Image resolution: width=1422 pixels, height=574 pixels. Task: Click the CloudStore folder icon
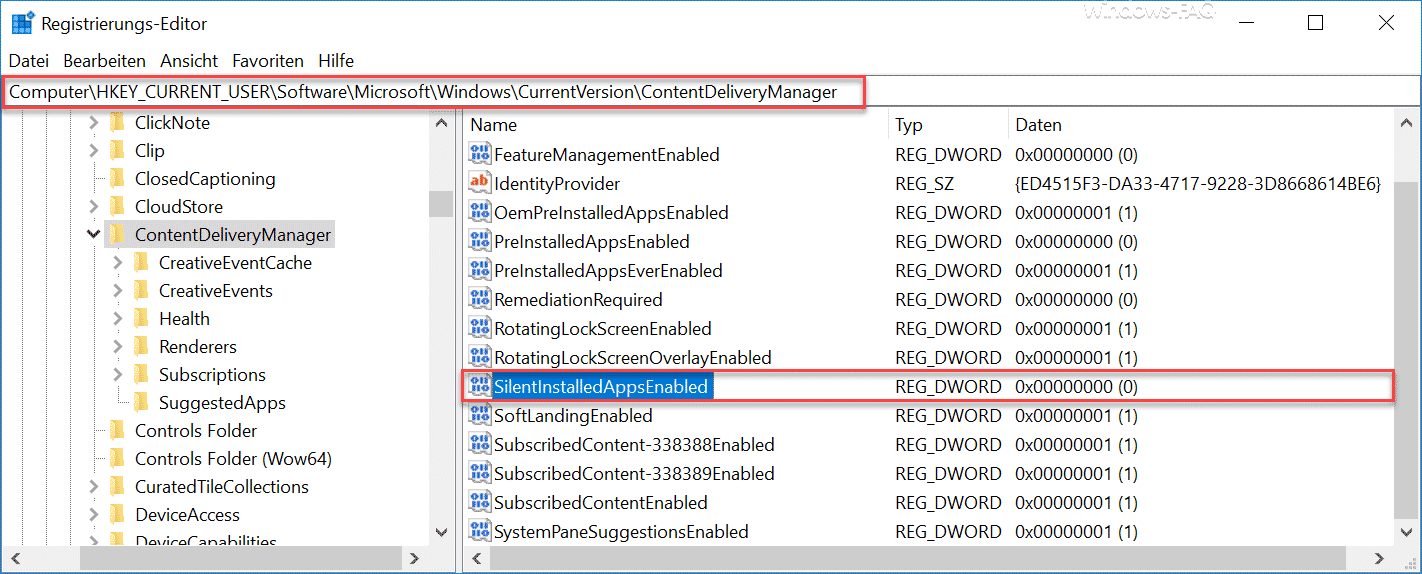[x=117, y=207]
